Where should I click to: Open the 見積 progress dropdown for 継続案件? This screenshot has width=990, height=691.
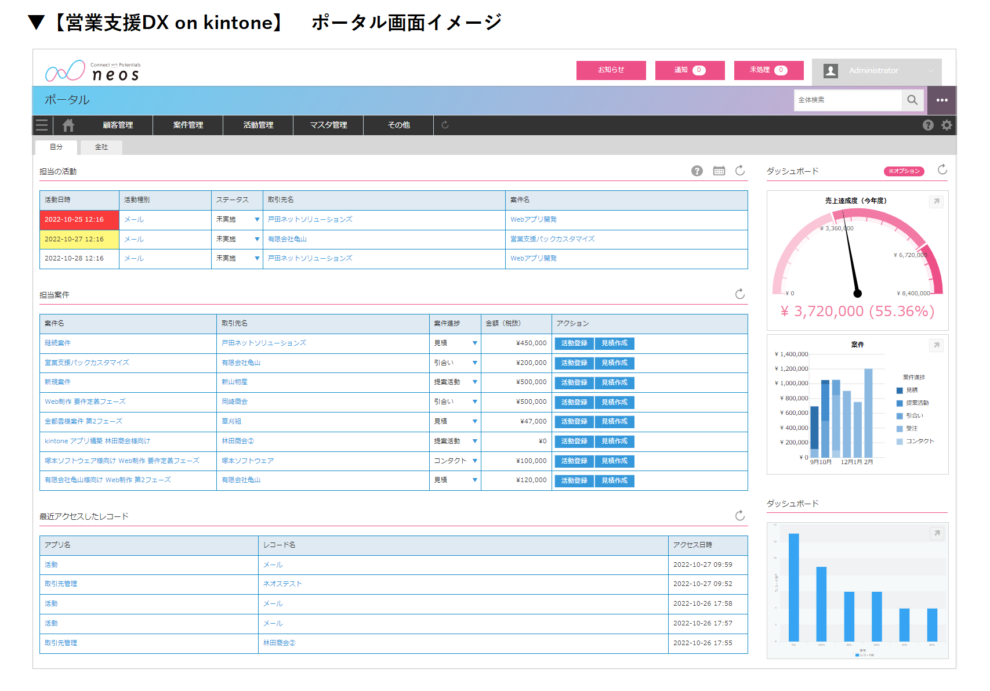pos(475,341)
